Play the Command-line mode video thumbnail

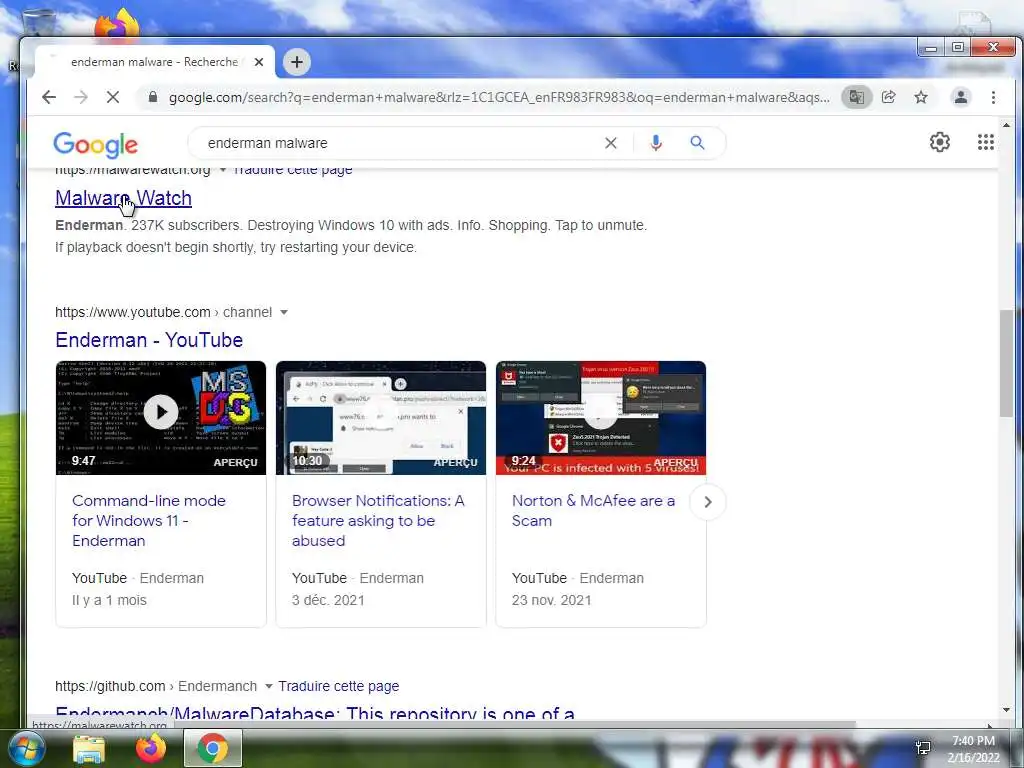point(161,418)
